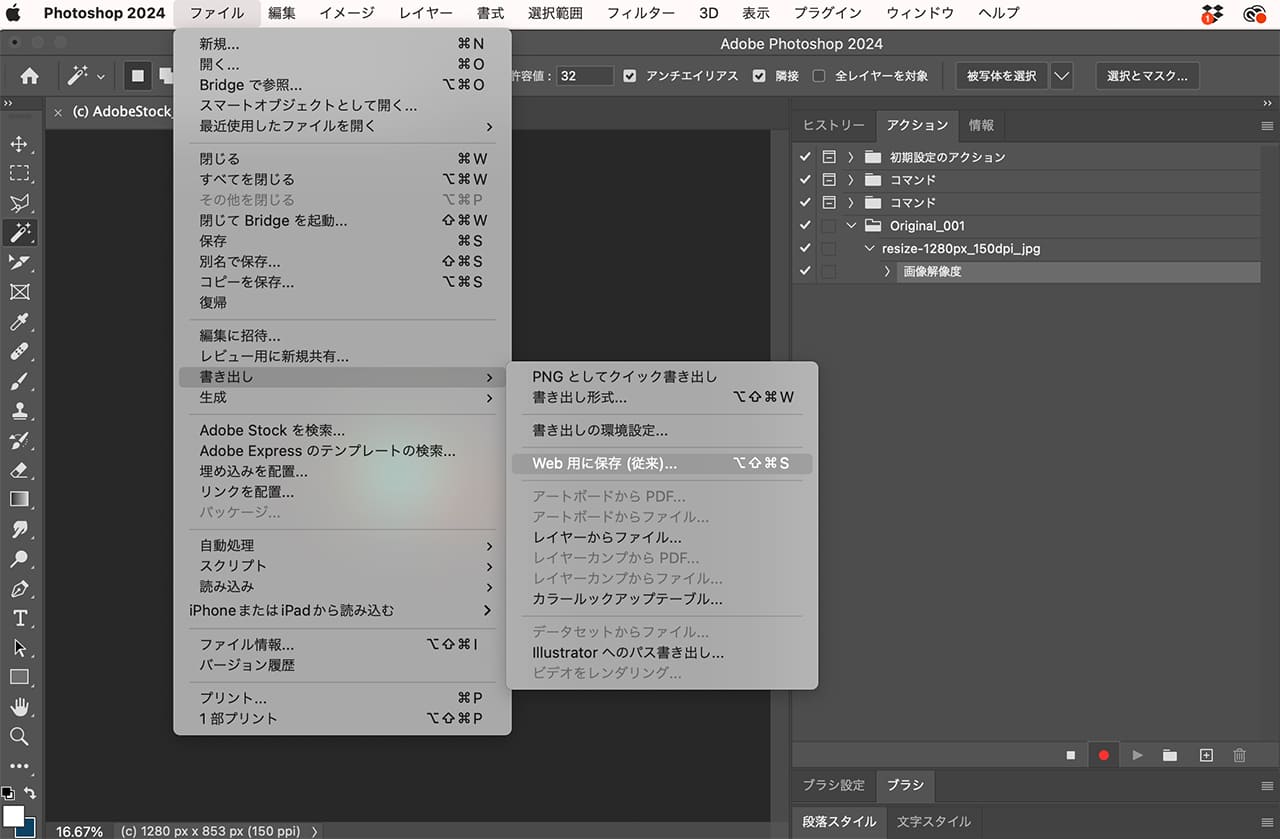Activate the Hand tool
Image resolution: width=1280 pixels, height=839 pixels.
(19, 707)
